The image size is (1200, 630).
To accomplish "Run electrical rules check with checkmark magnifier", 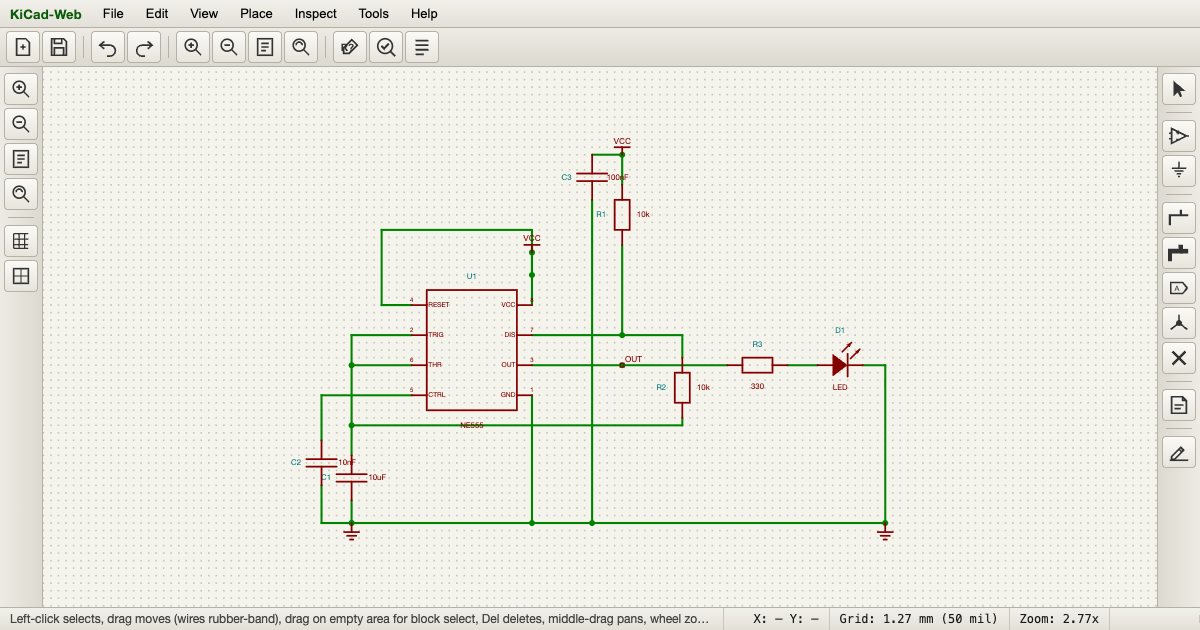I will [x=386, y=47].
